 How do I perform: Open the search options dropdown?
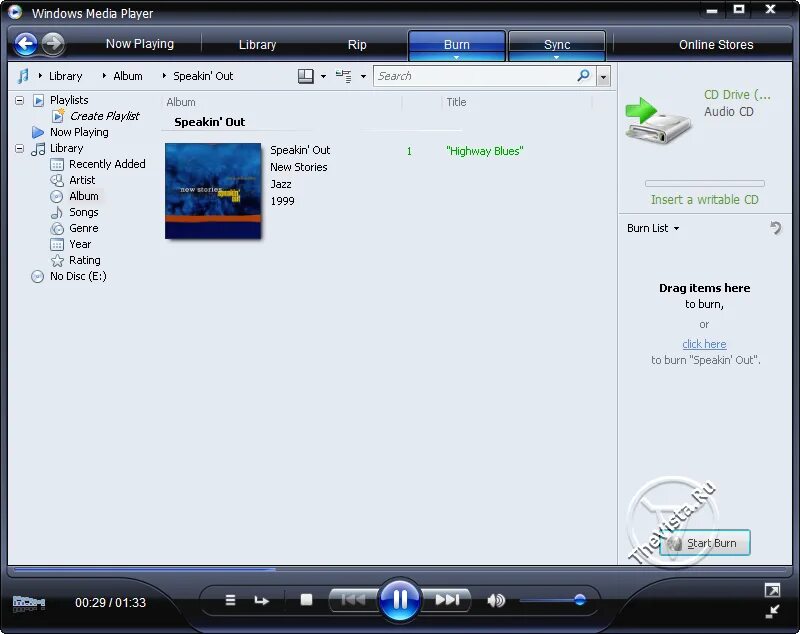pos(604,77)
